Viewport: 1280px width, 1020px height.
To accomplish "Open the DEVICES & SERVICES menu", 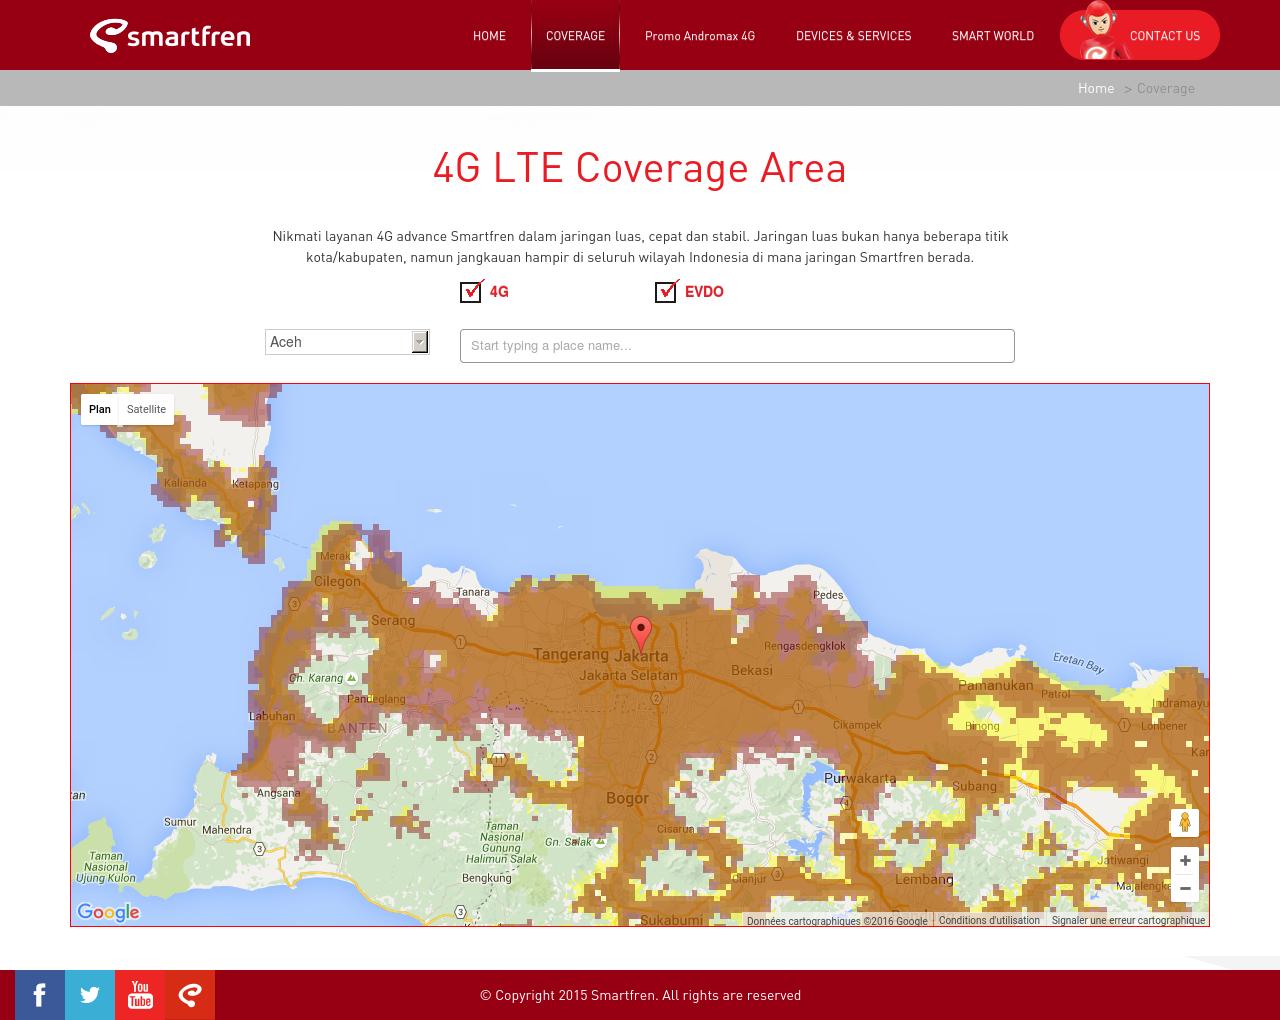I will 853,35.
